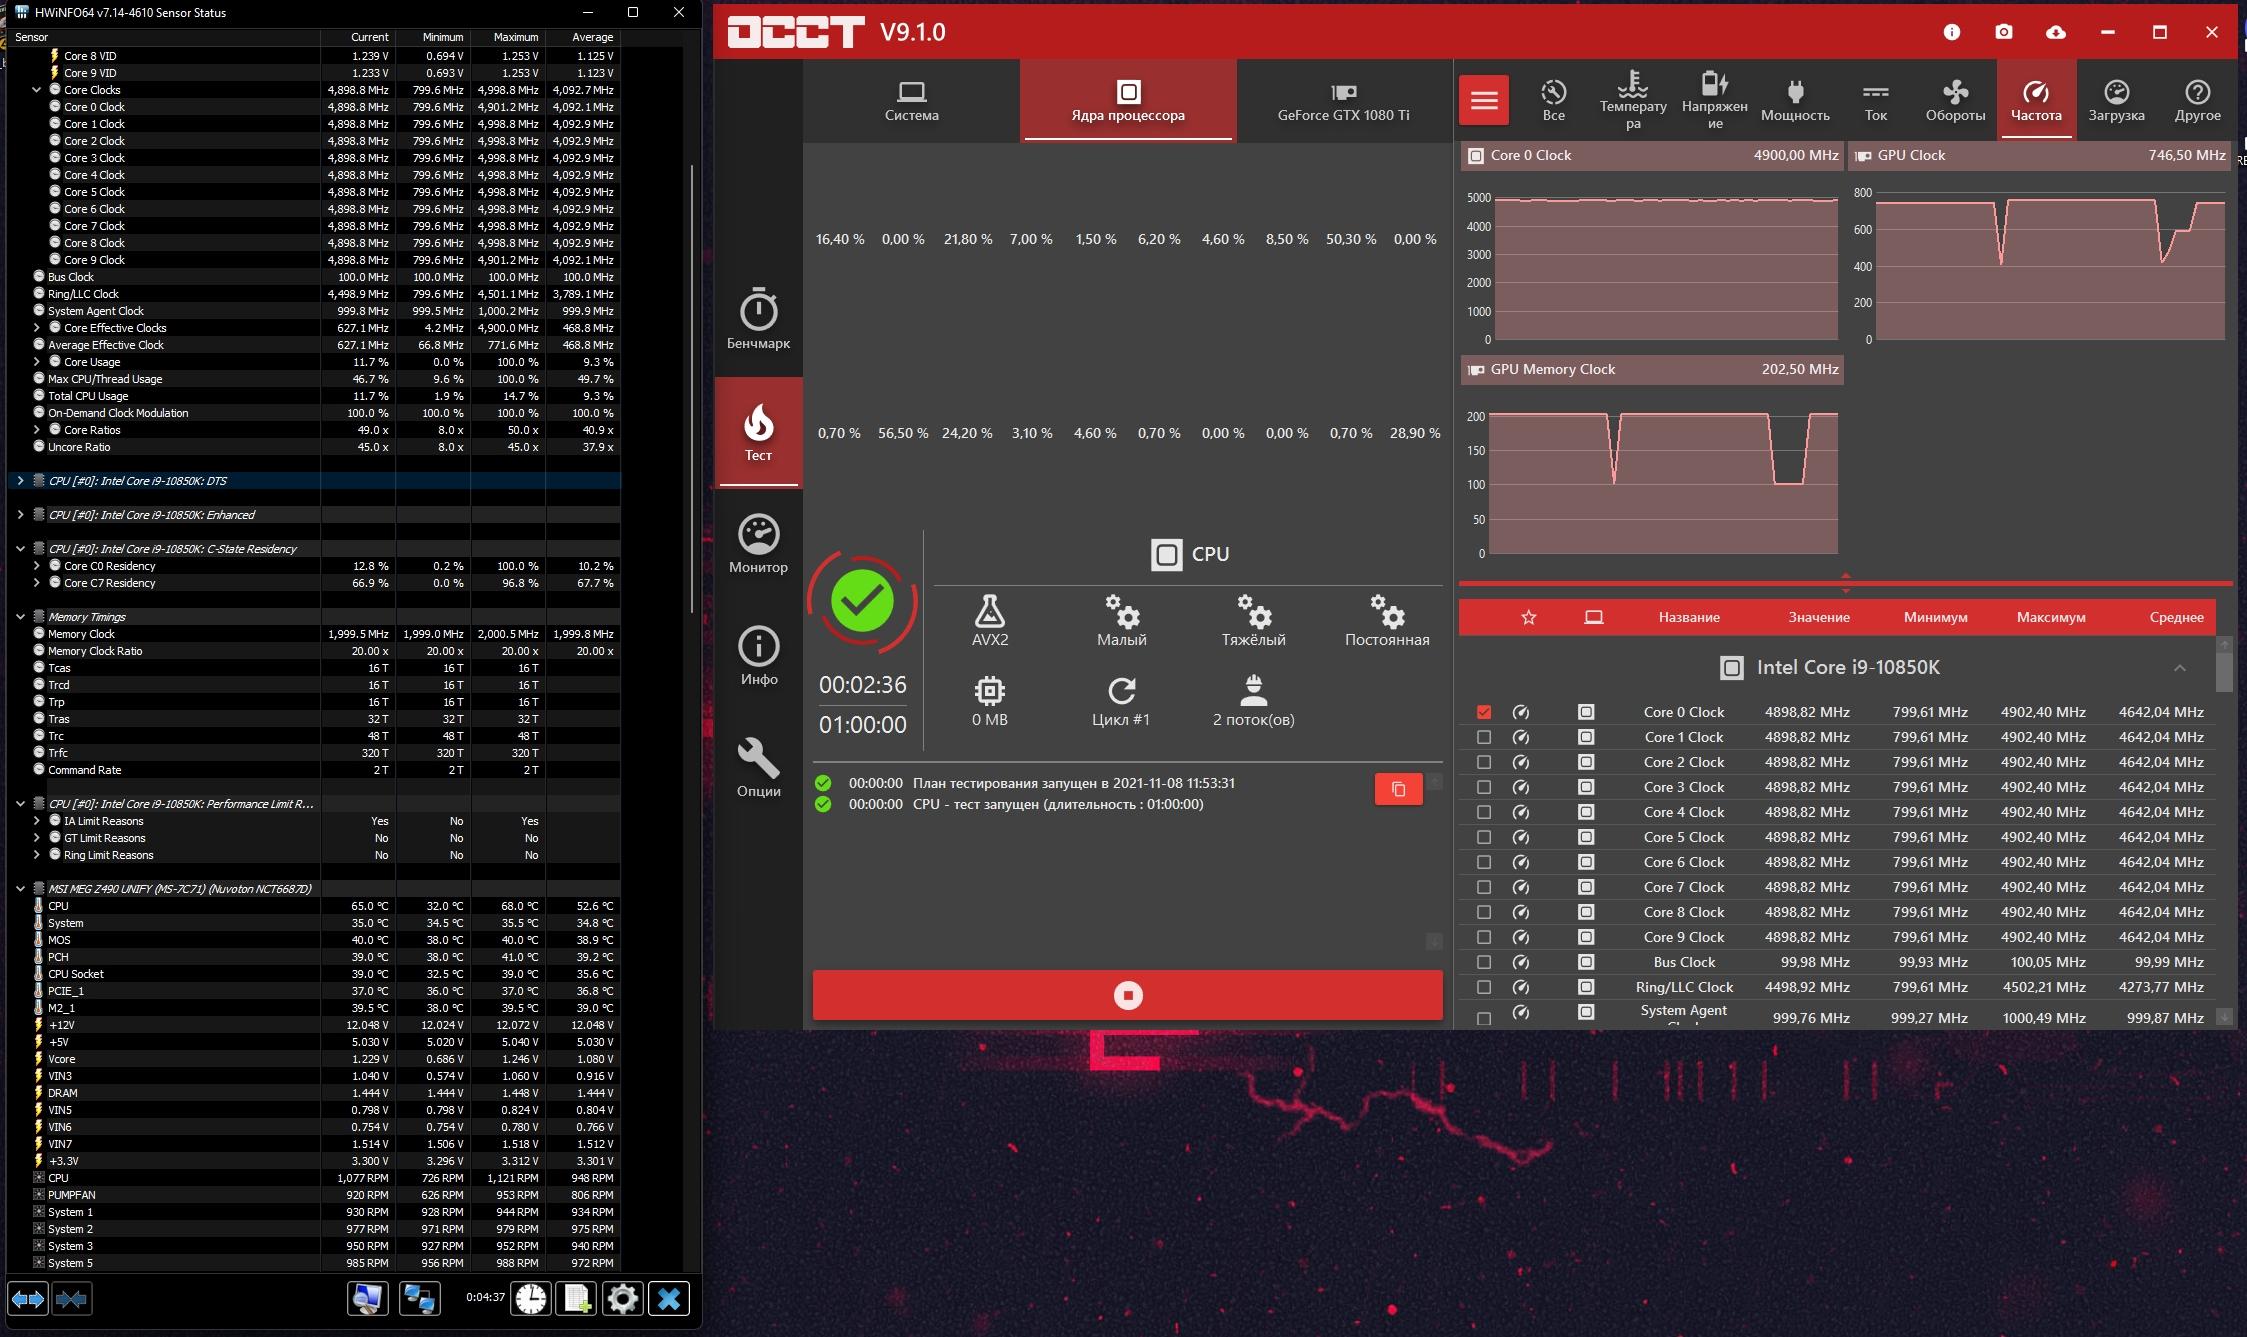Open the Бенчмарк stopwatch section
Viewport: 2247px width, 1337px height.
[758, 320]
